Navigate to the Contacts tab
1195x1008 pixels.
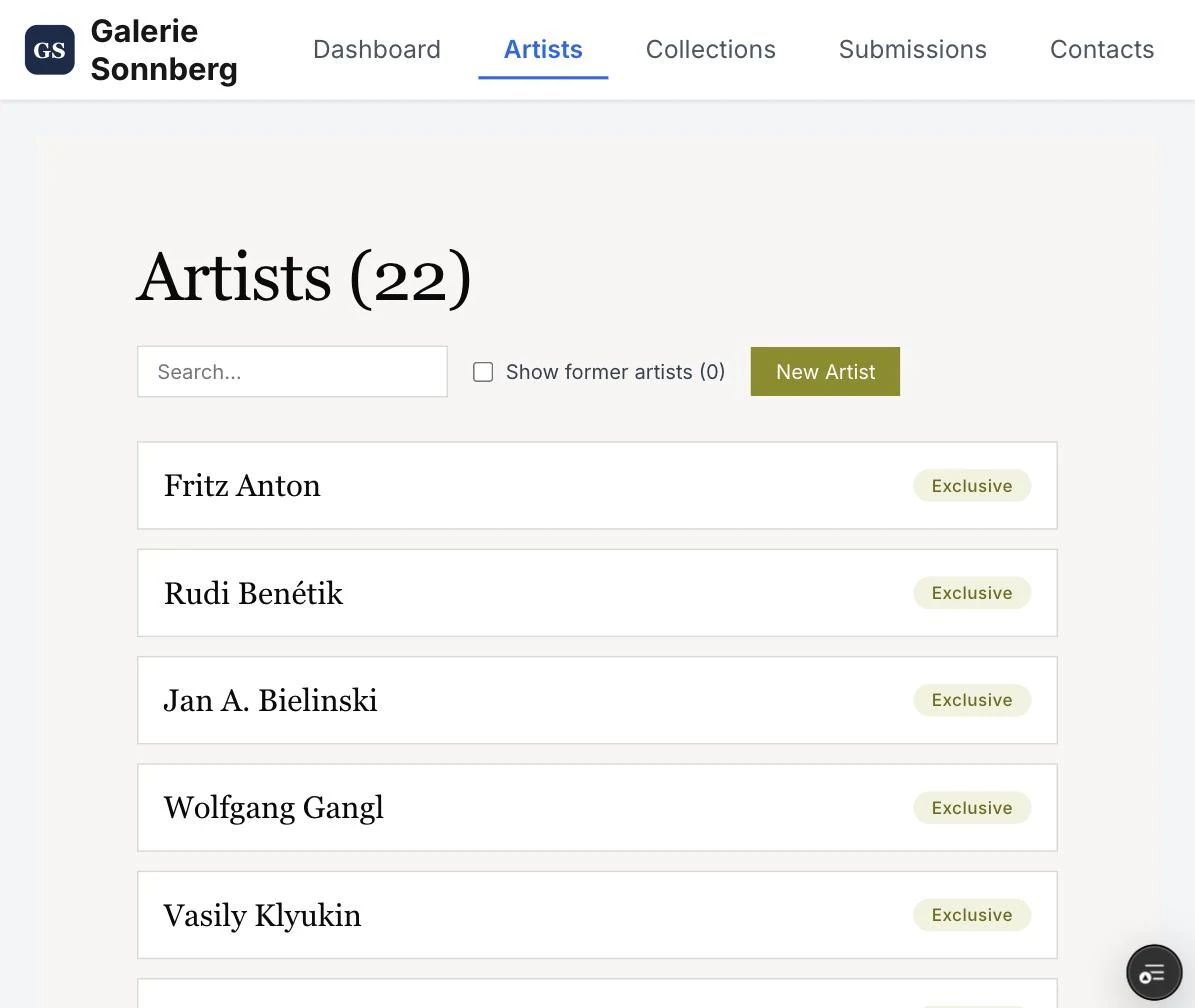click(1101, 50)
